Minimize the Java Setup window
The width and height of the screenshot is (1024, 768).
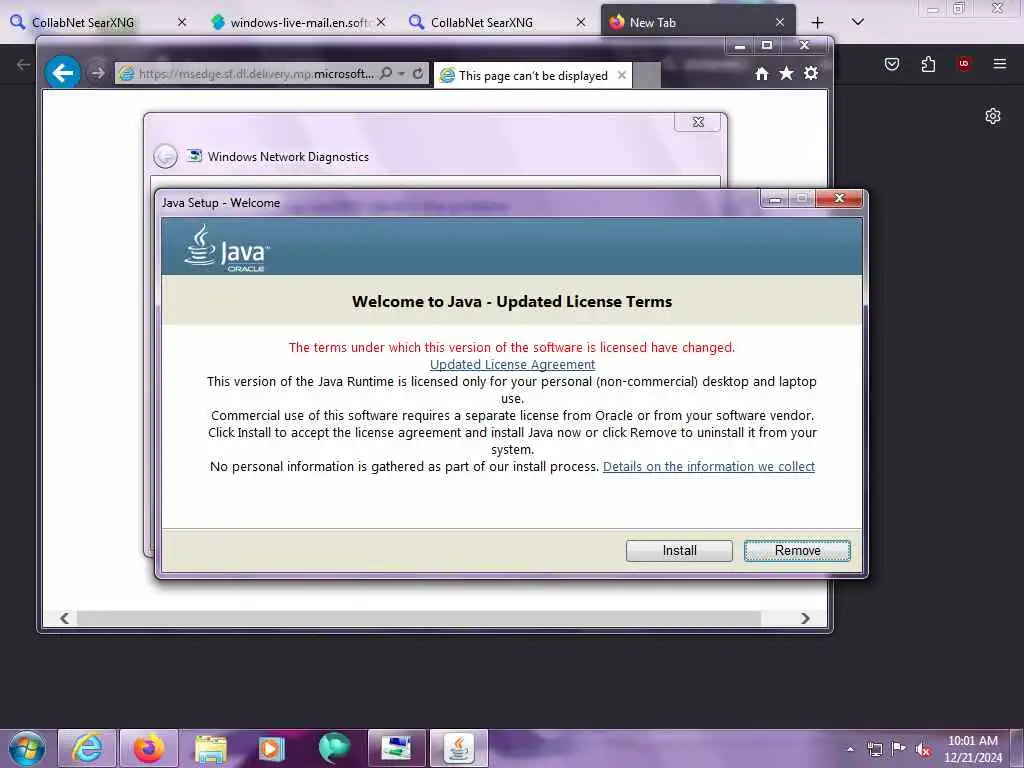tap(775, 199)
